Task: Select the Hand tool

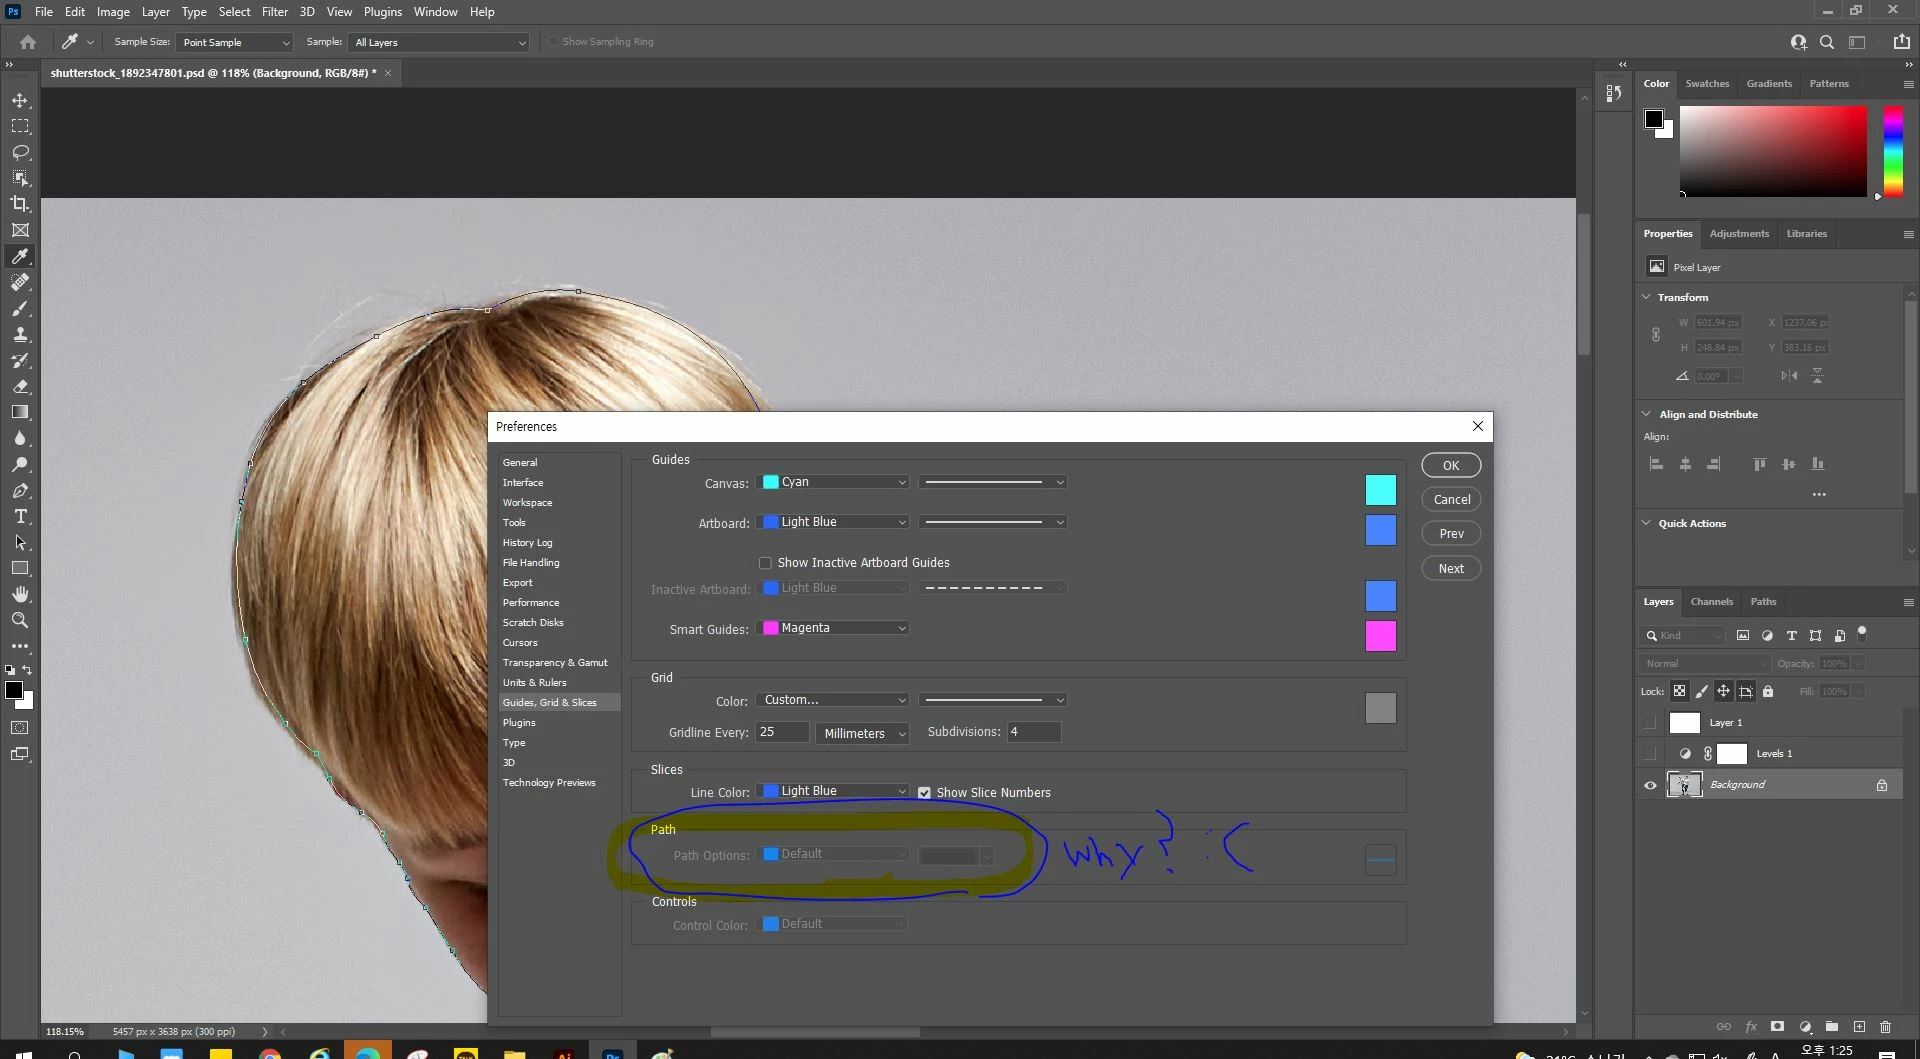Action: (20, 594)
